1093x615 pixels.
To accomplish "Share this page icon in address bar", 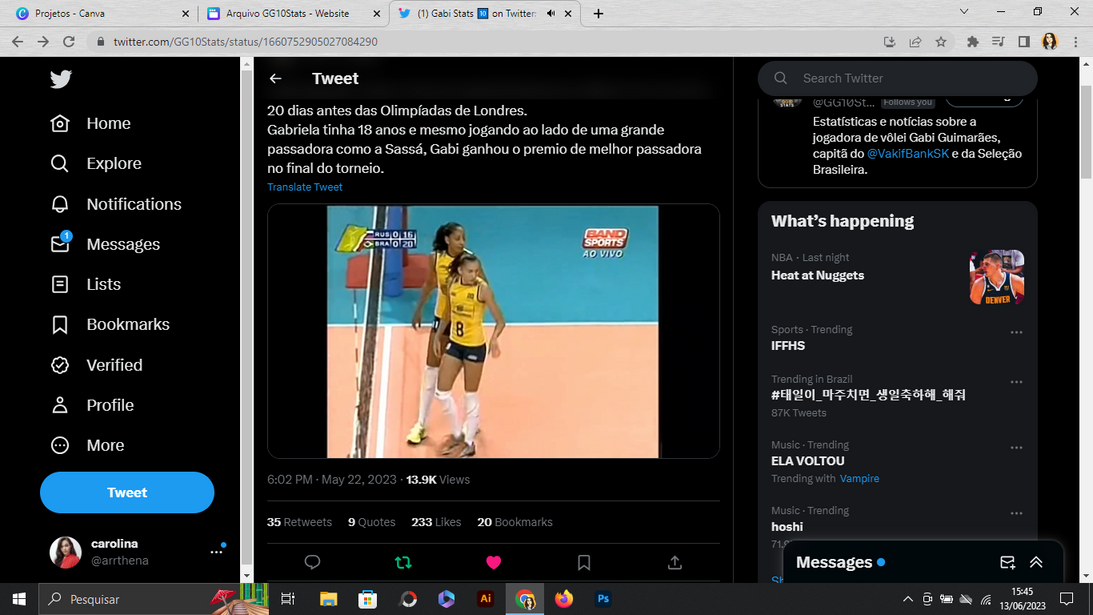I will (915, 42).
